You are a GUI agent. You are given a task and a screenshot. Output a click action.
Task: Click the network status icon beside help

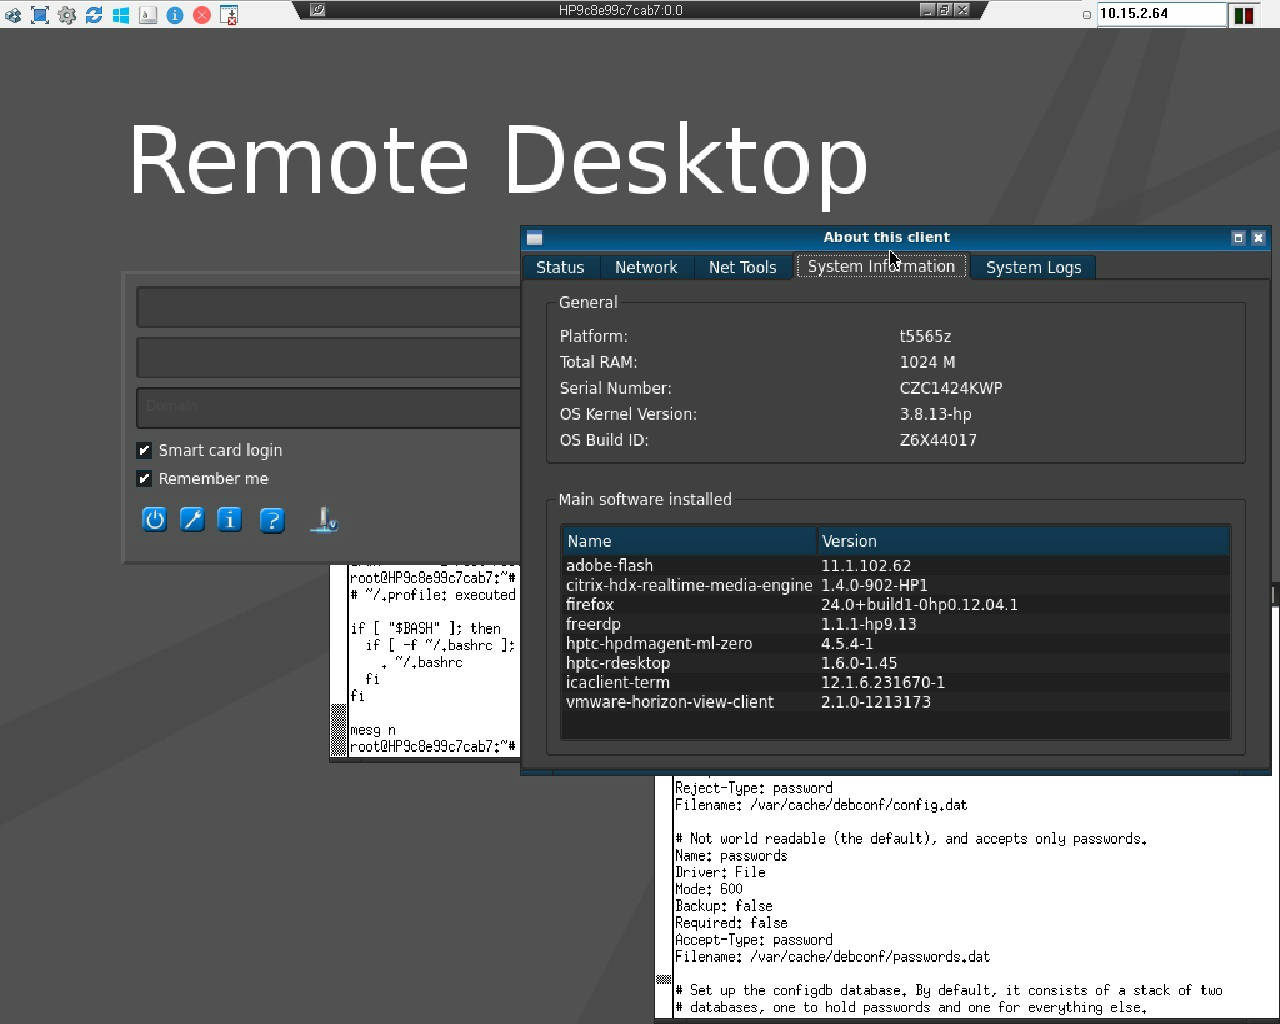(324, 520)
